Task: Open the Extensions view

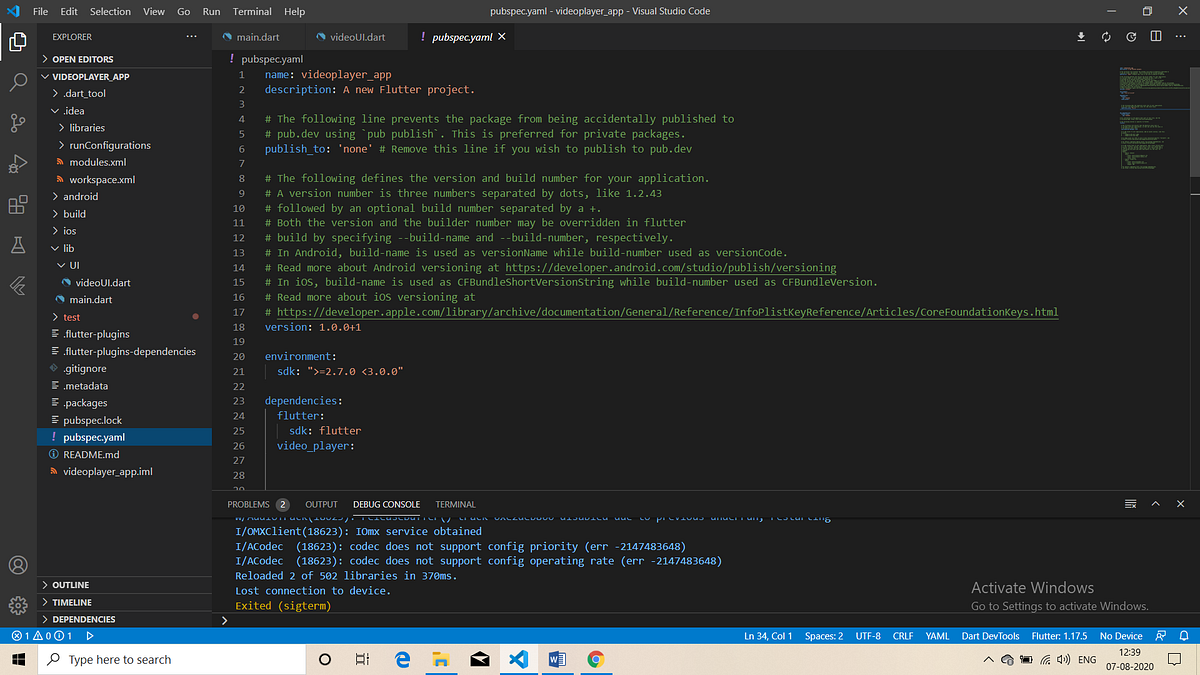Action: pyautogui.click(x=17, y=205)
